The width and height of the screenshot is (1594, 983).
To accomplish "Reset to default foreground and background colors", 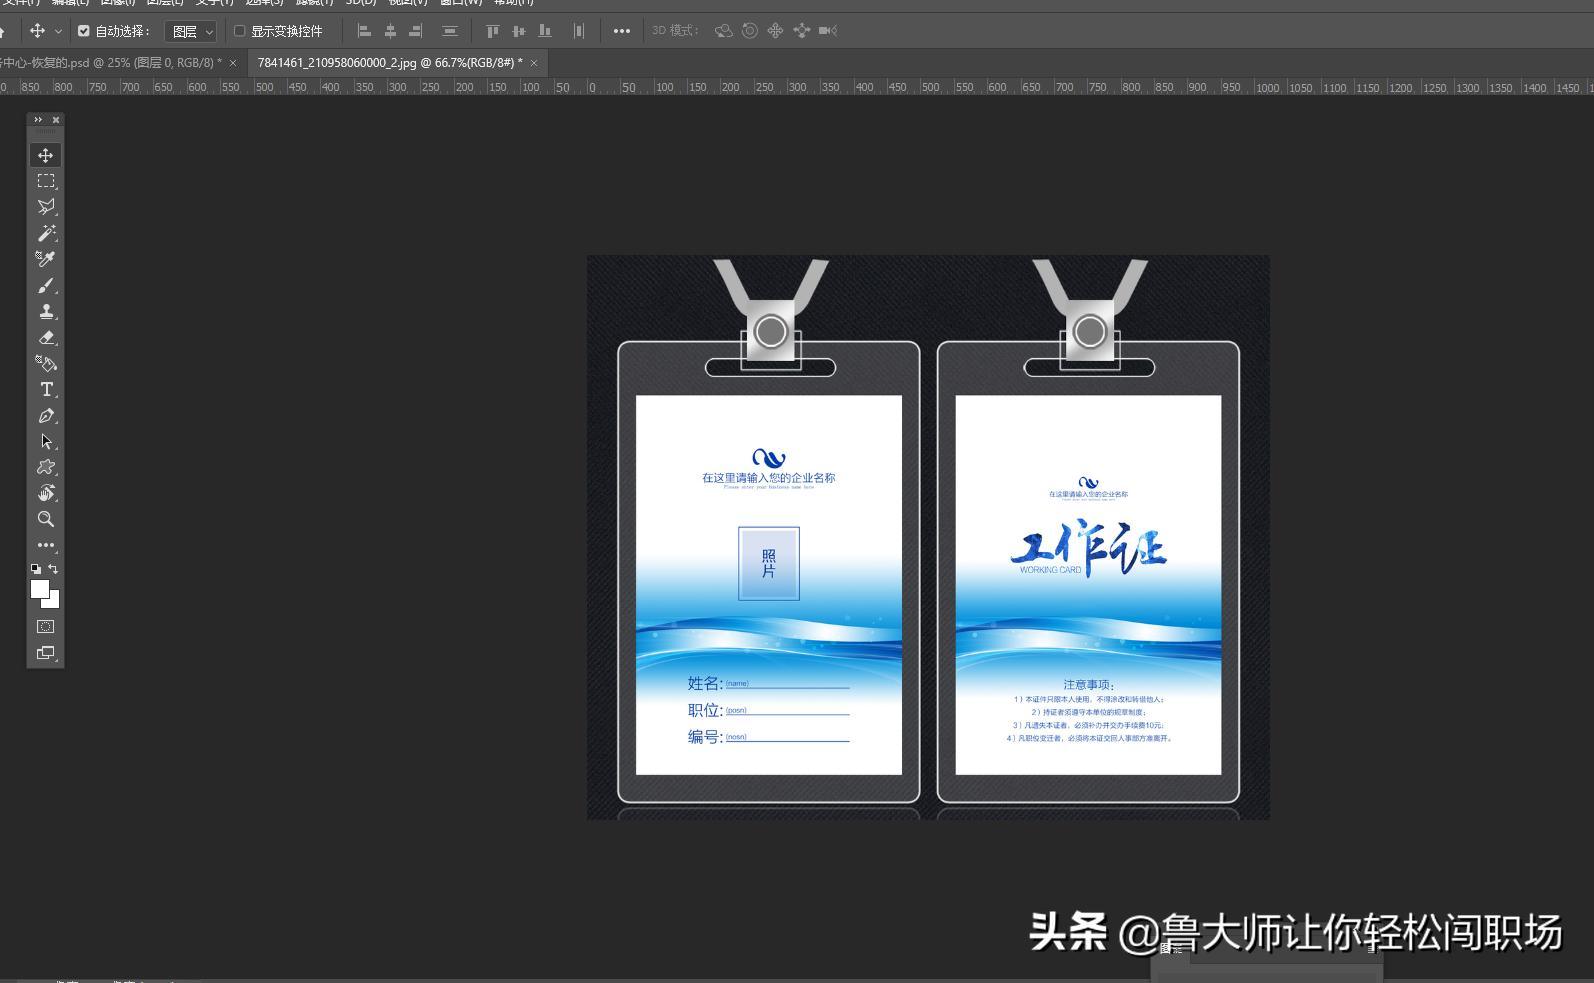I will 36,568.
